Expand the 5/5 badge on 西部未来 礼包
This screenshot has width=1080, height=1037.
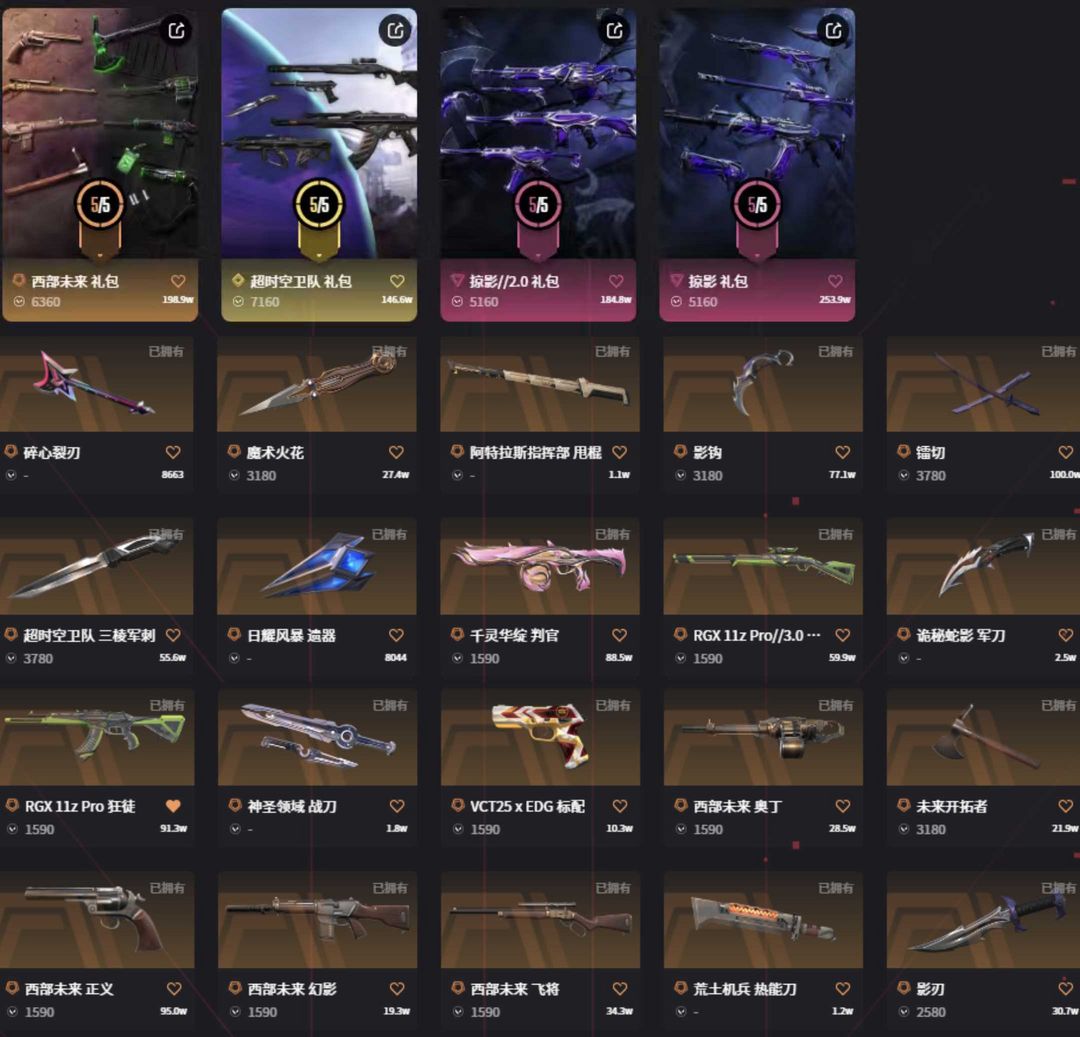pos(100,205)
